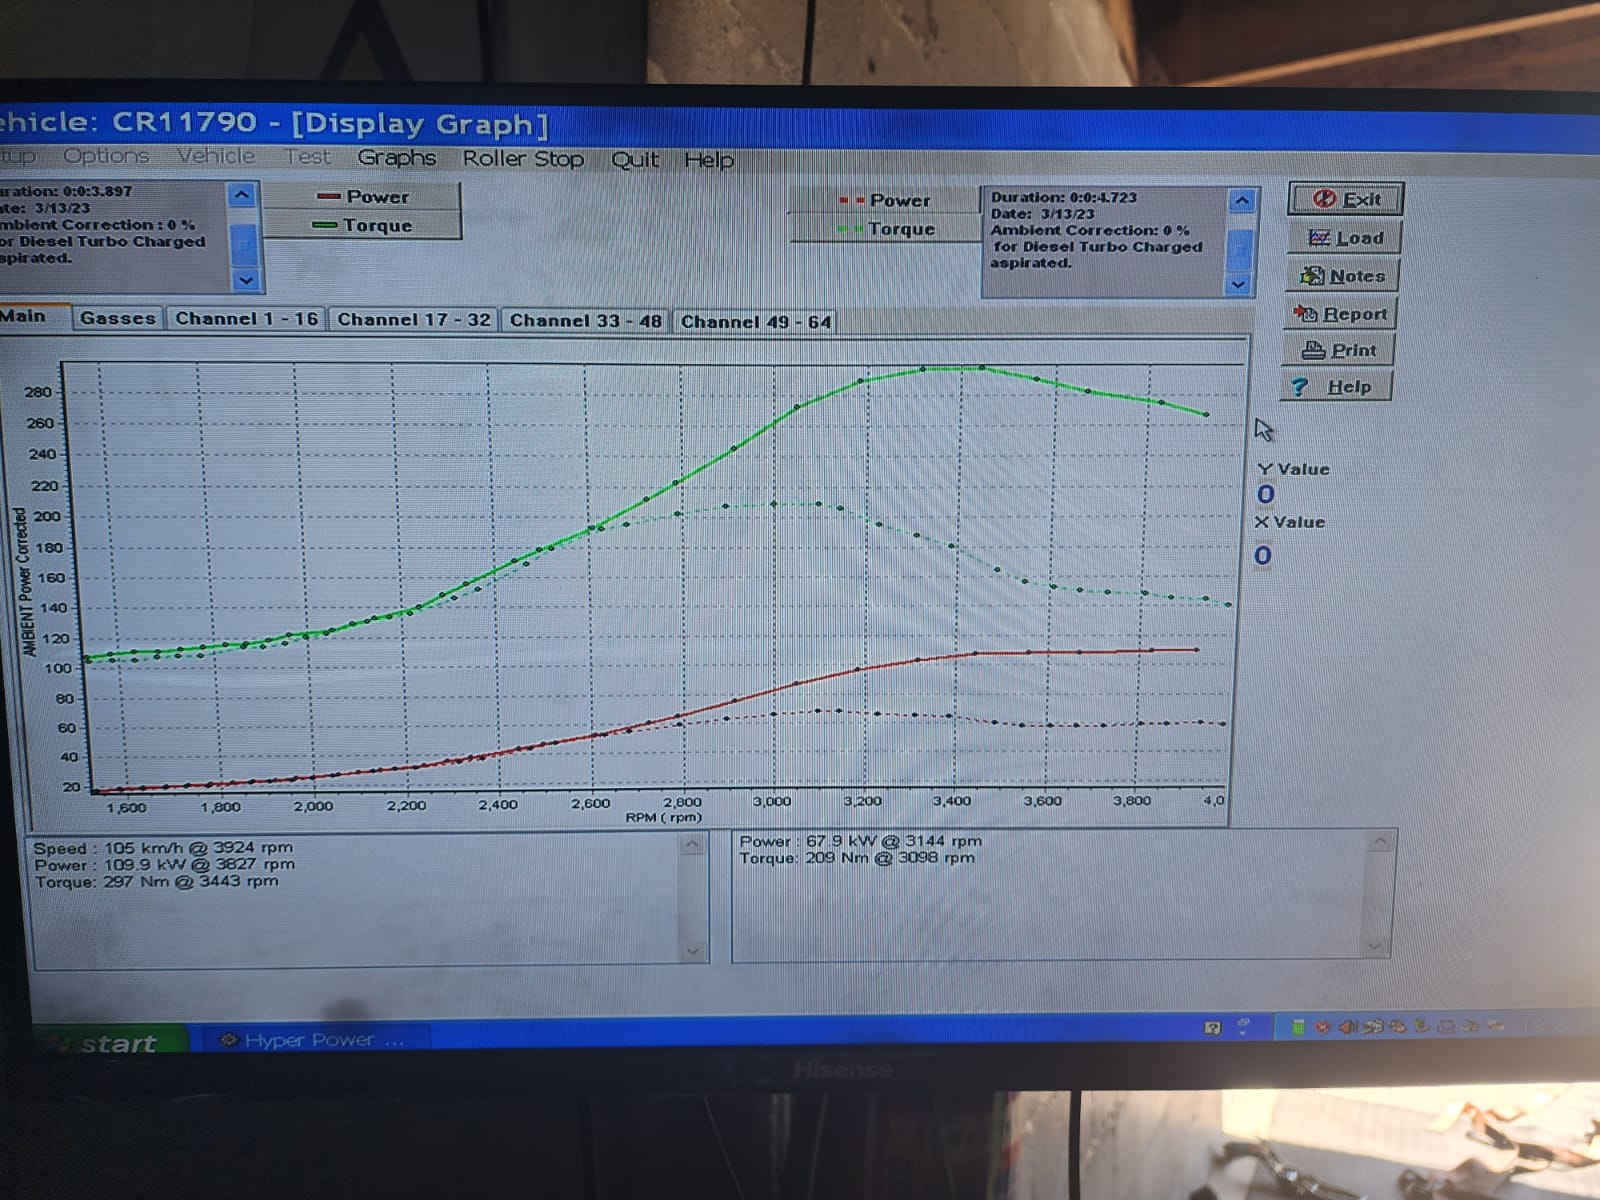The width and height of the screenshot is (1600, 1200).
Task: Open the Options menu
Action: click(x=106, y=156)
